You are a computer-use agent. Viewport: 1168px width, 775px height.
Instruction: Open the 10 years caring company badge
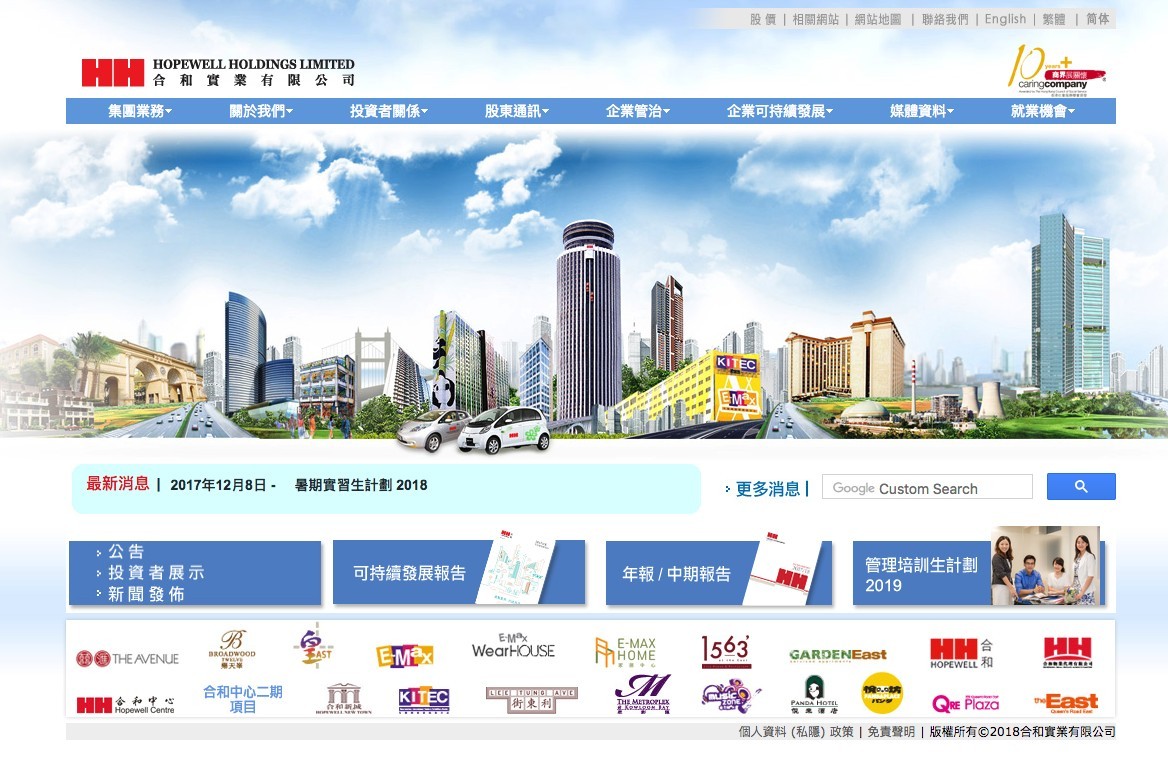tap(1056, 70)
